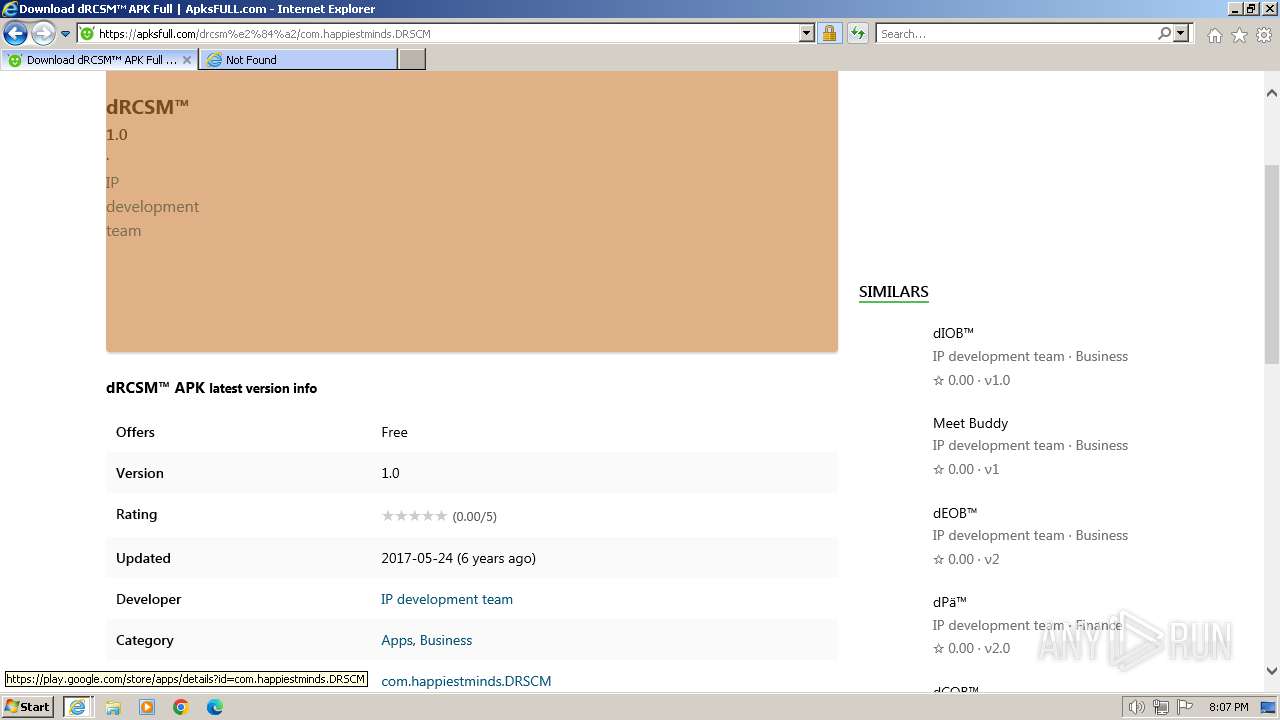Click the dRCSM™ title heading

point(147,107)
